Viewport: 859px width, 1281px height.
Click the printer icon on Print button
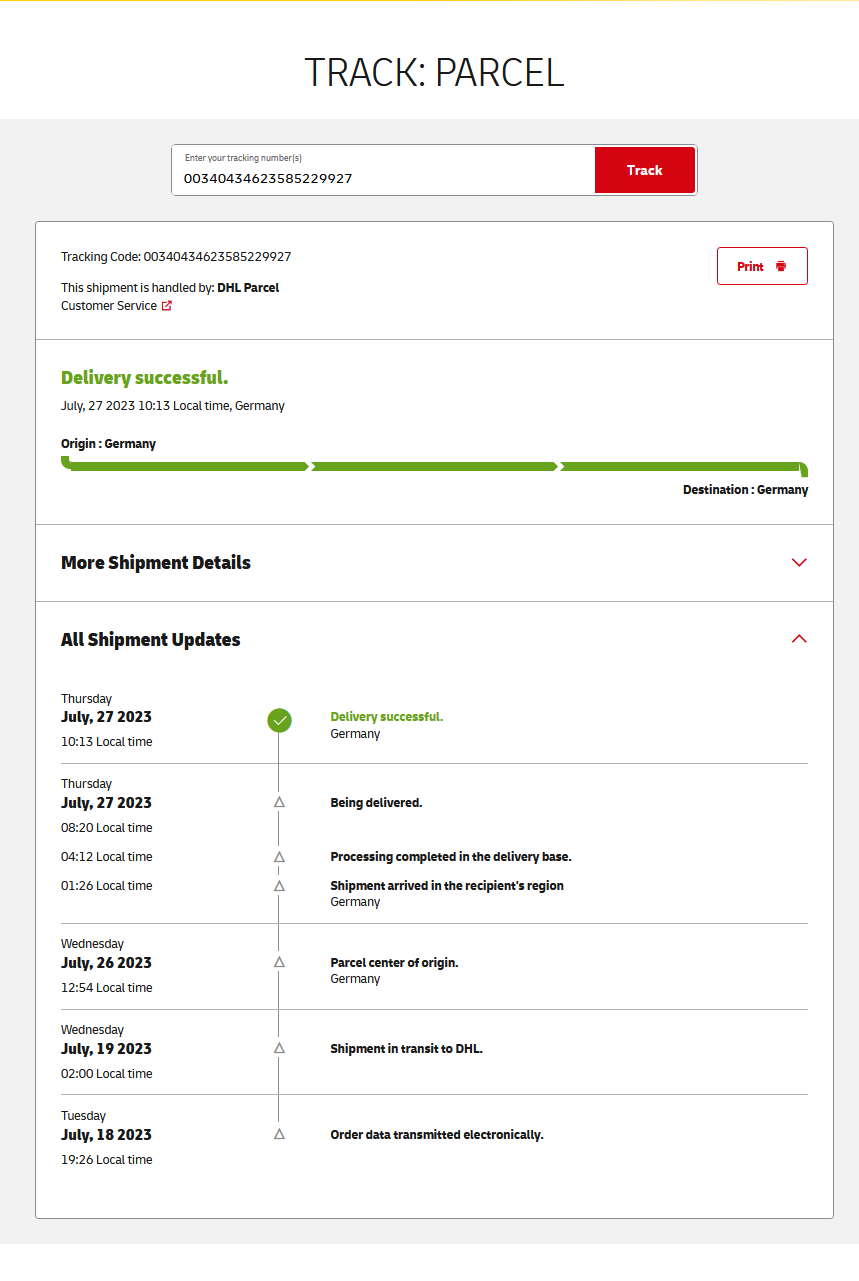[781, 267]
